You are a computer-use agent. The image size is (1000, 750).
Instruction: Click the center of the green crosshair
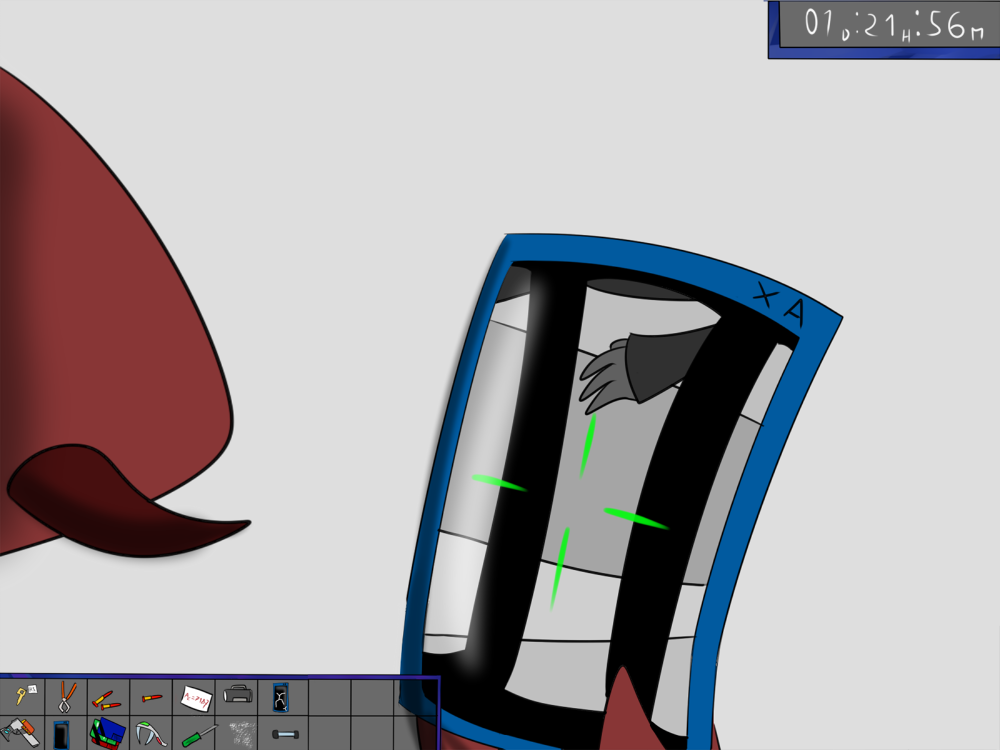click(570, 500)
